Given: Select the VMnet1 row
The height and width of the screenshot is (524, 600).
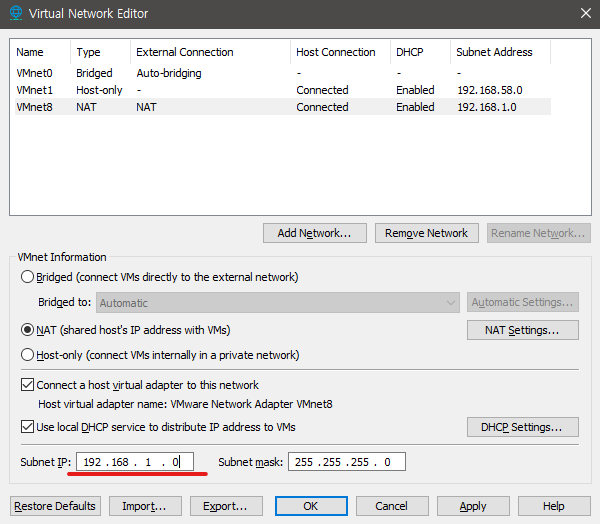Looking at the screenshot, I should point(283,90).
